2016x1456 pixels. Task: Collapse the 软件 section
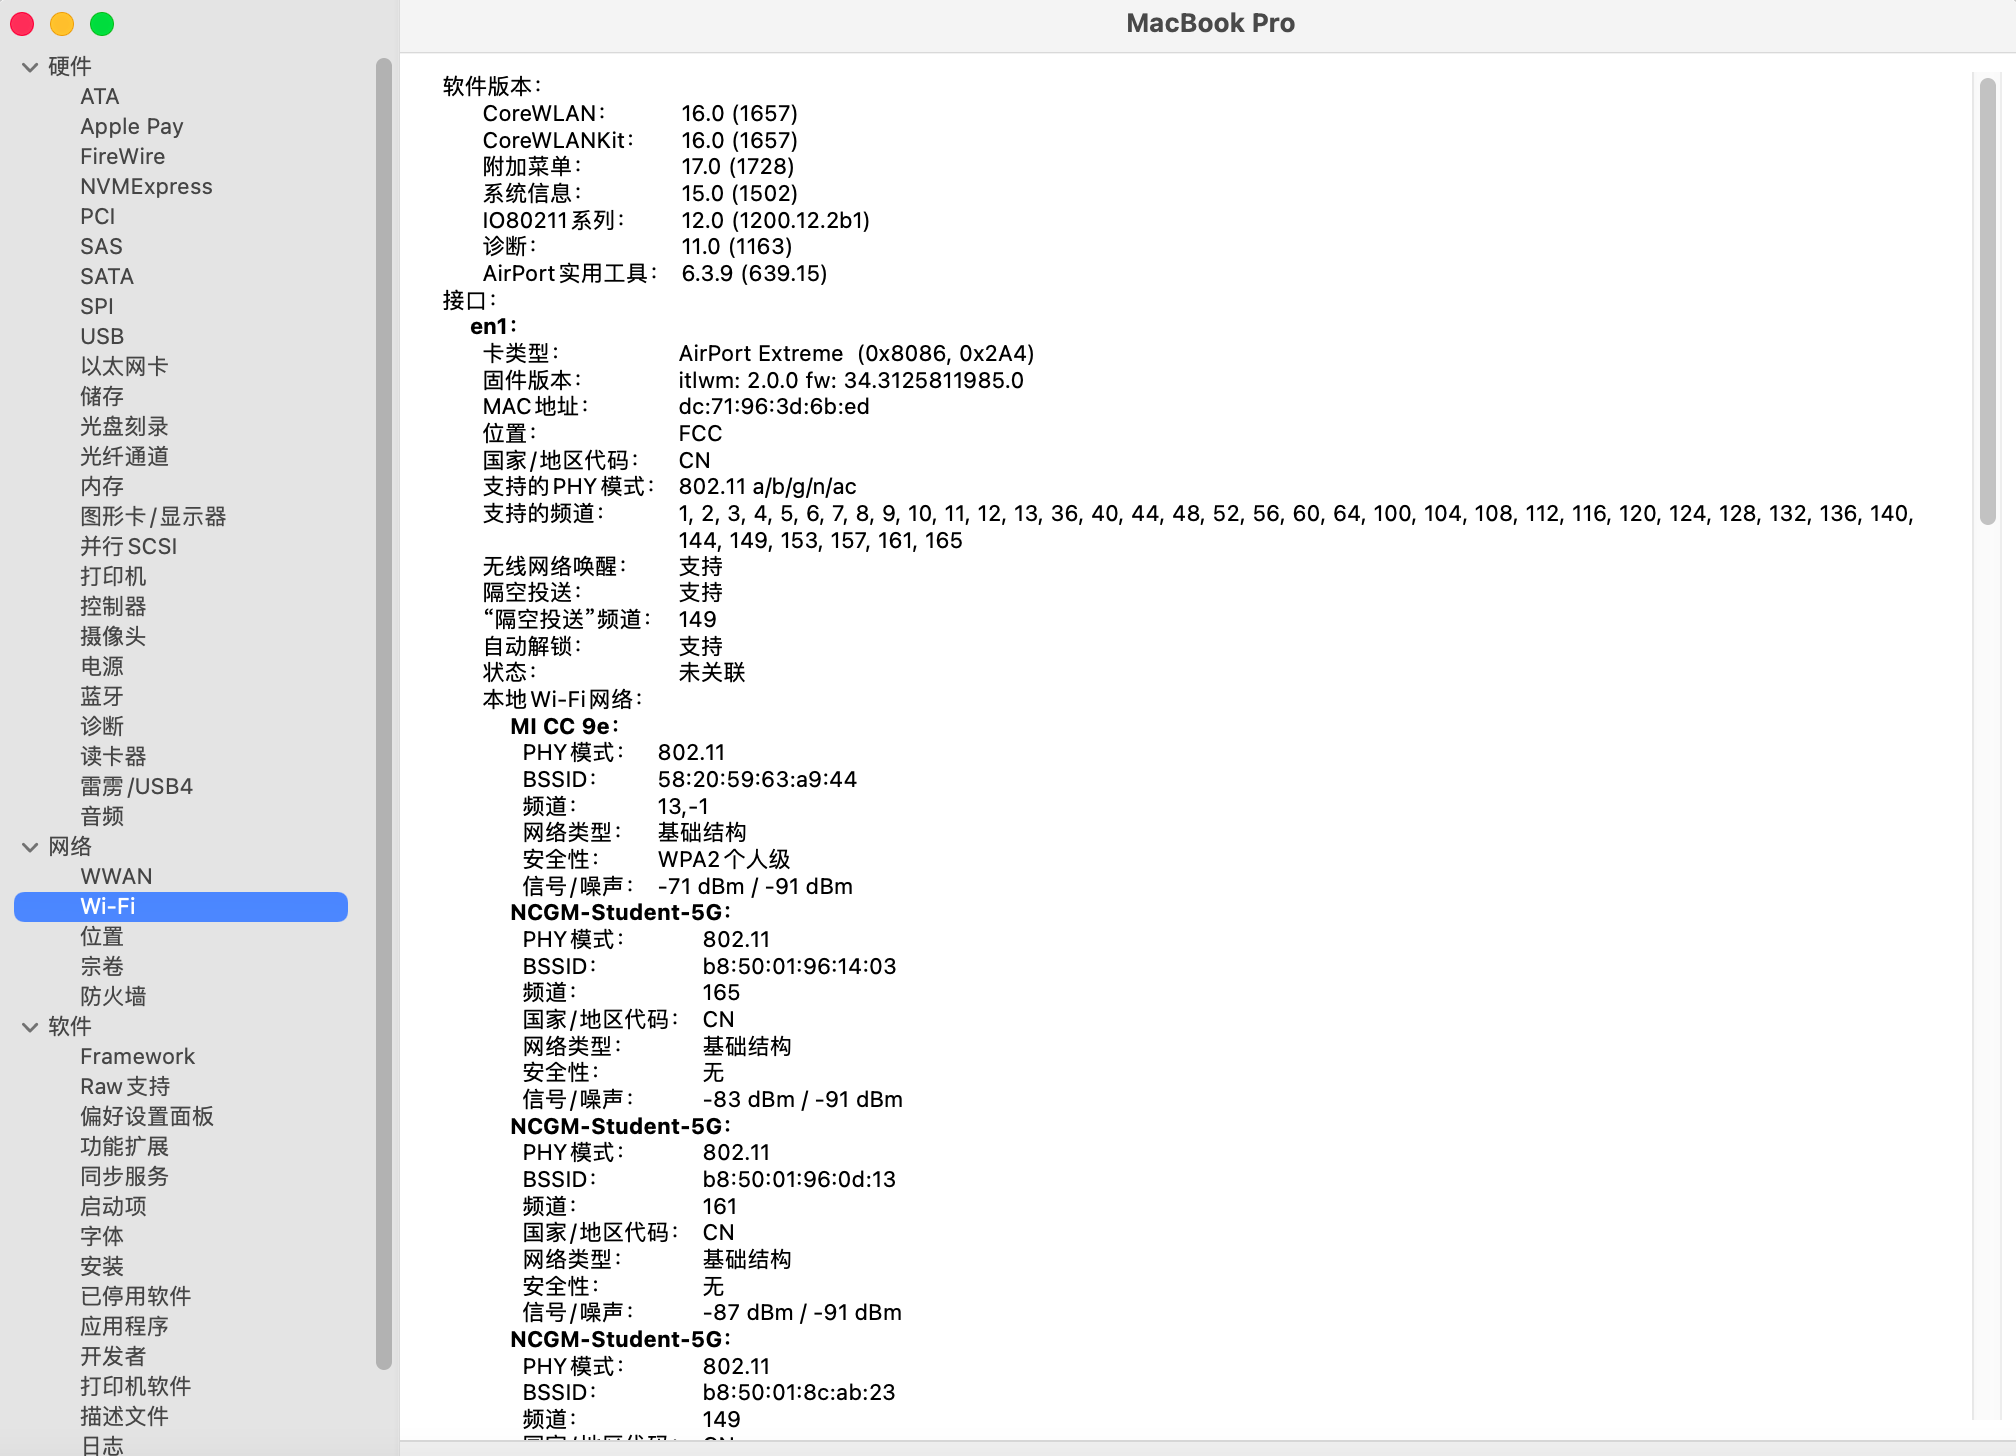pyautogui.click(x=29, y=1026)
